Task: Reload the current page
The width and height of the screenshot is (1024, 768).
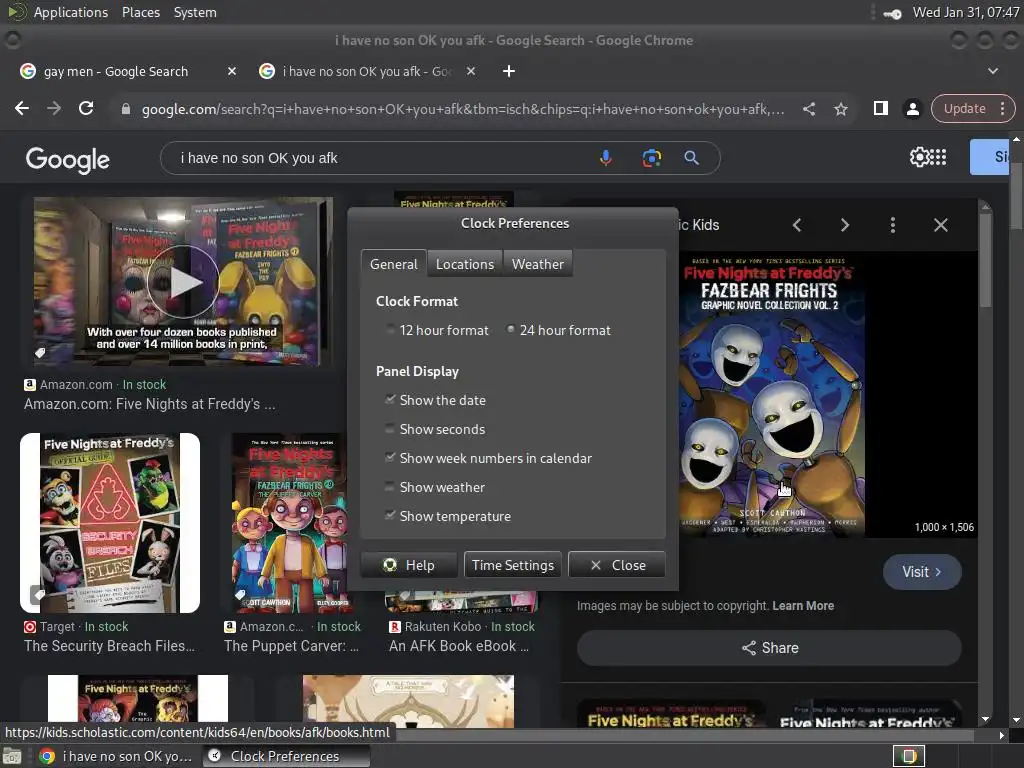Action: (86, 108)
